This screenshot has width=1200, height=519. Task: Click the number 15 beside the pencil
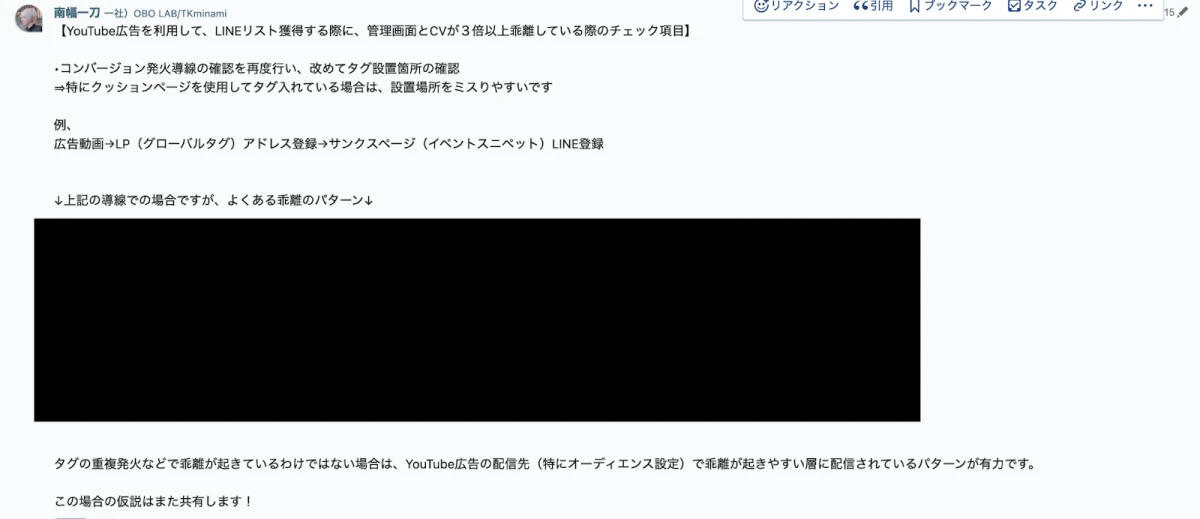point(1170,13)
